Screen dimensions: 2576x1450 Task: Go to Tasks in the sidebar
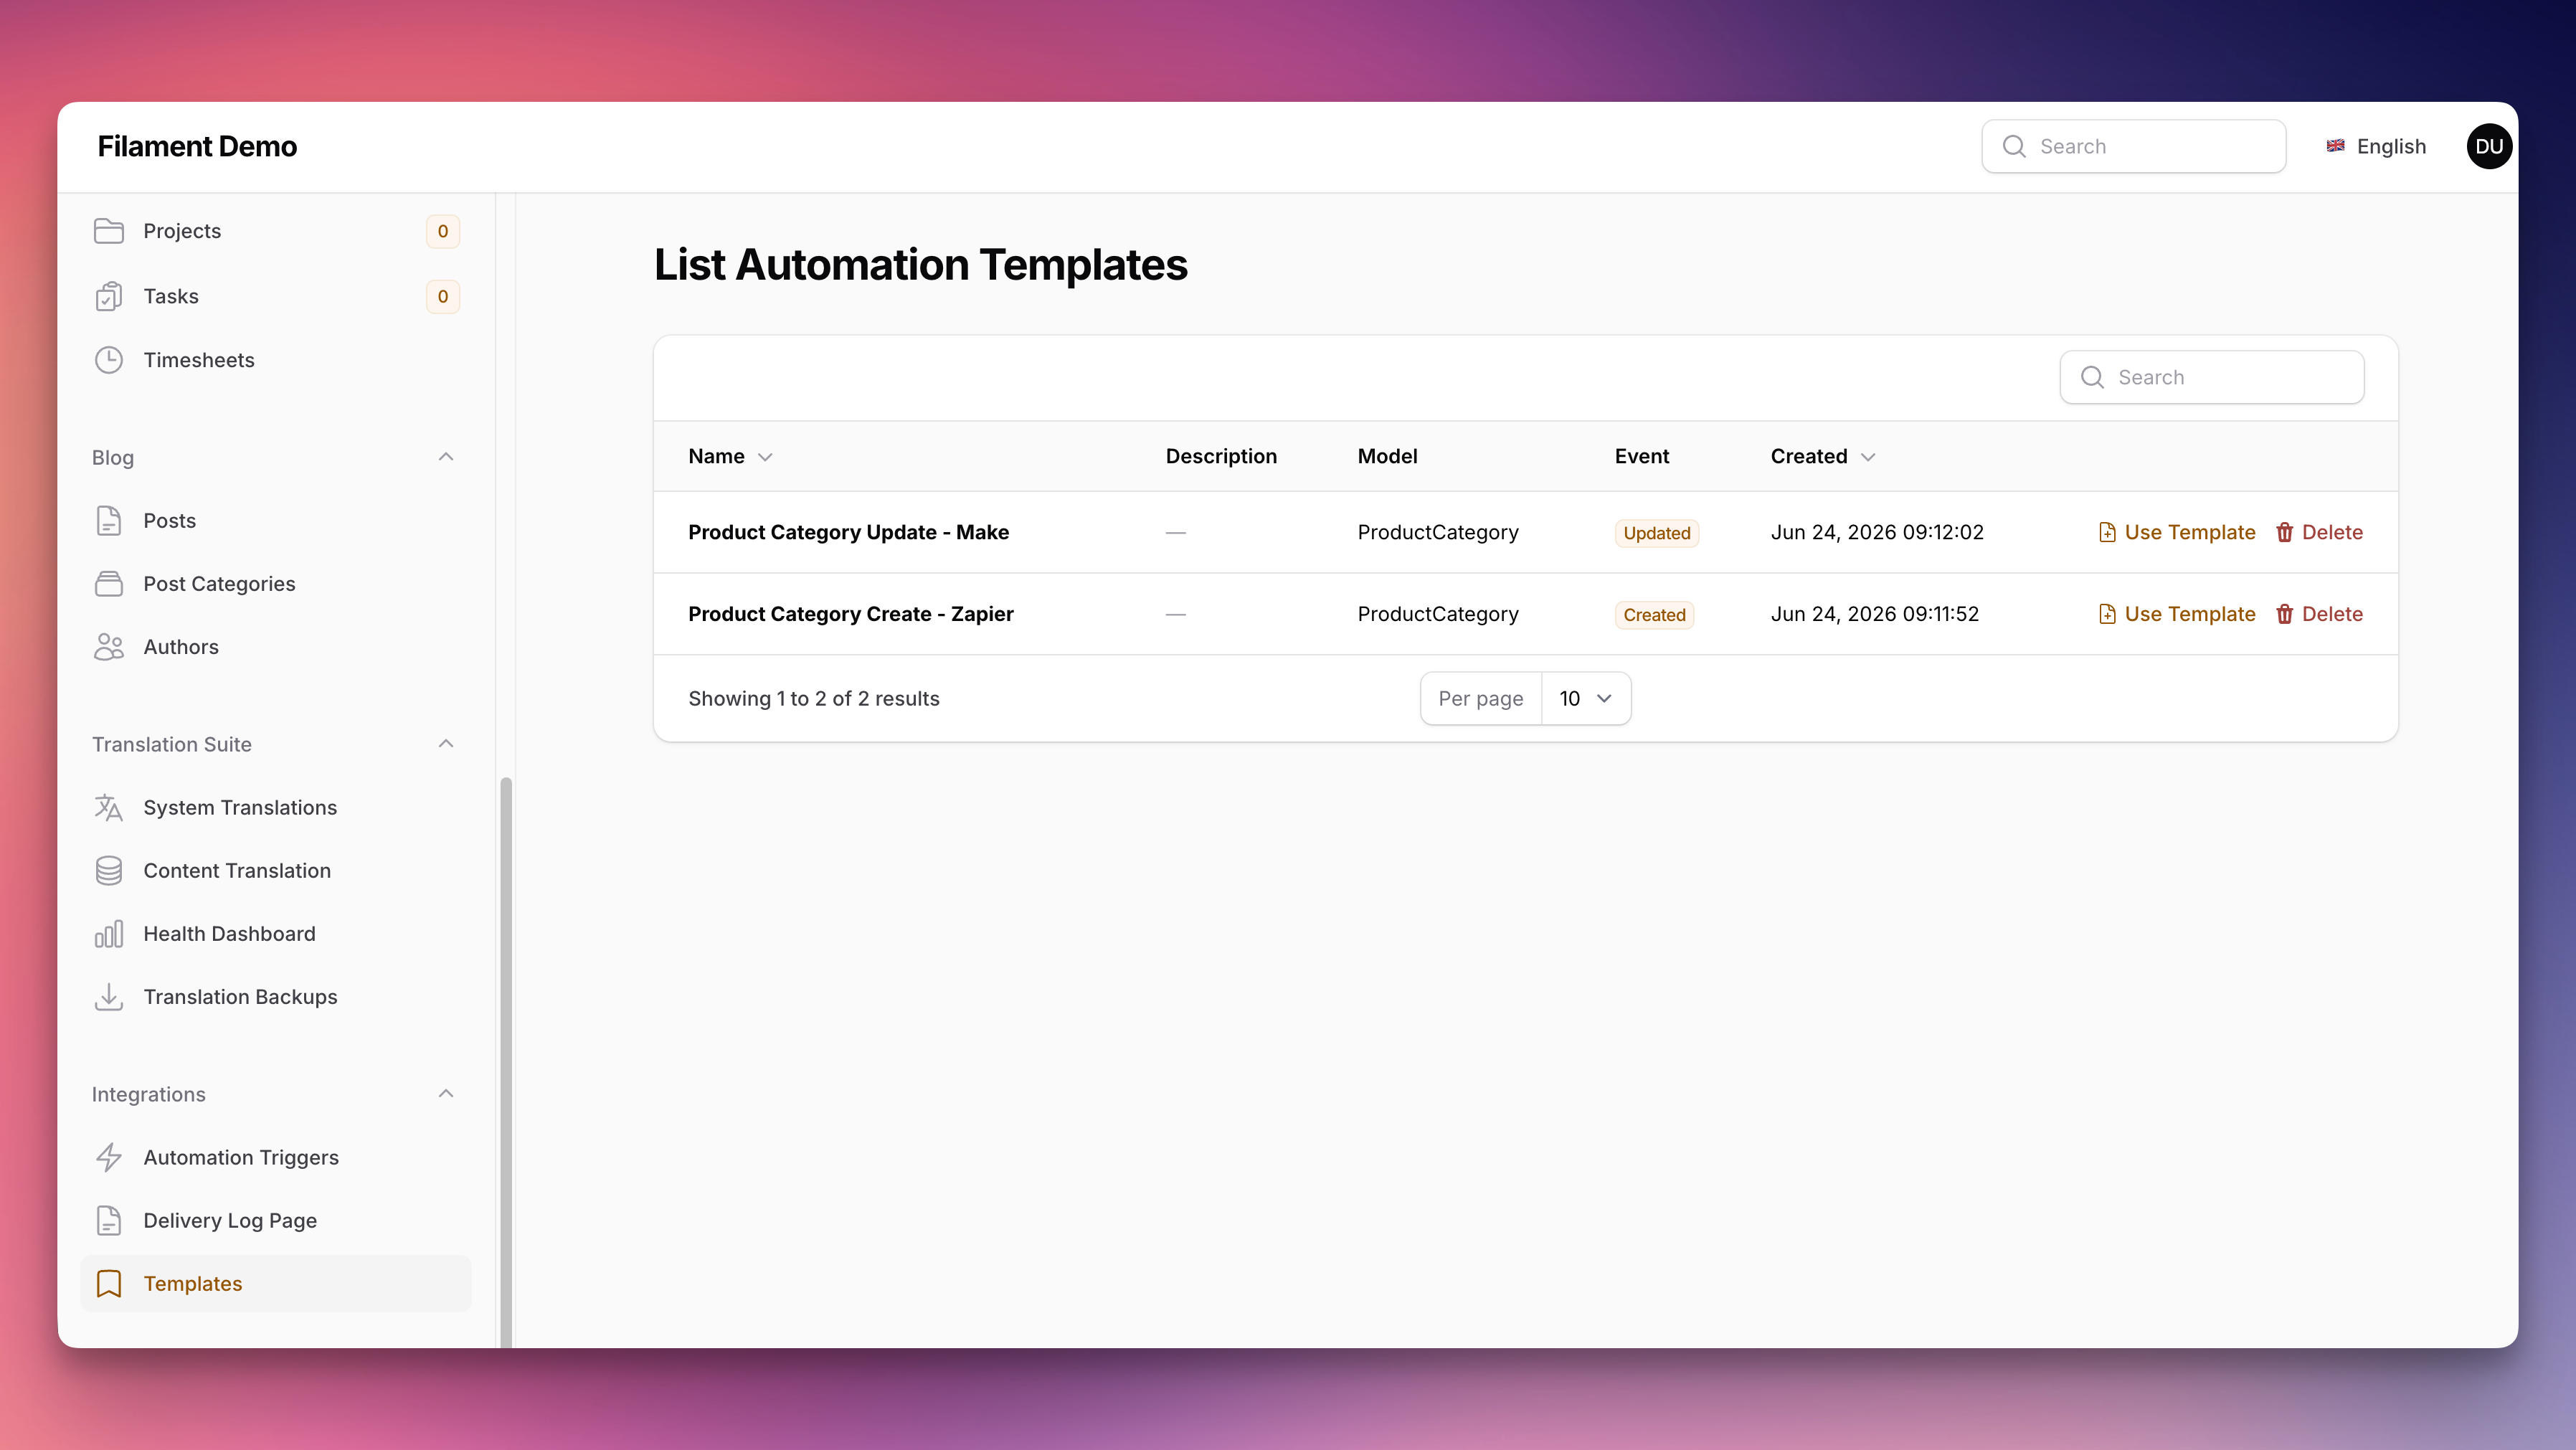276,296
